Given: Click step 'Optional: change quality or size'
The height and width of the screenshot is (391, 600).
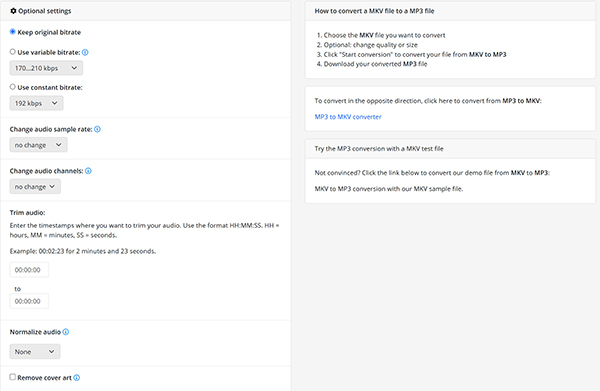Looking at the screenshot, I should (x=370, y=45).
